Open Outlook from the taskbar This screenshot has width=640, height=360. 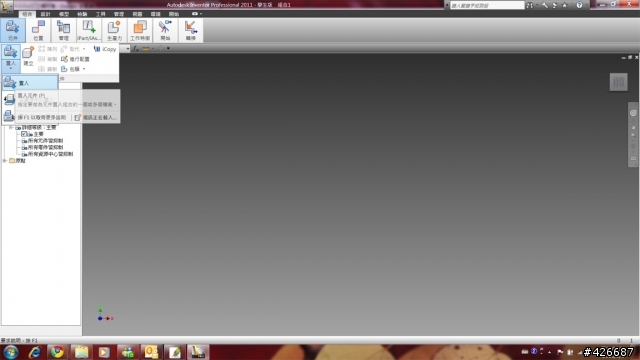click(151, 352)
